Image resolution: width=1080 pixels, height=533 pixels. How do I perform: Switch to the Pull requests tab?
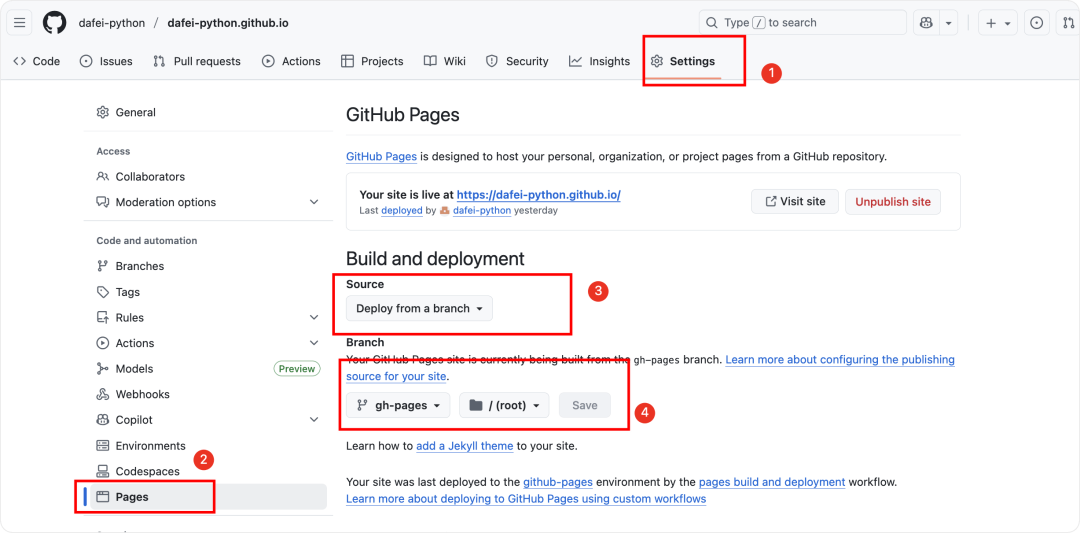point(197,61)
